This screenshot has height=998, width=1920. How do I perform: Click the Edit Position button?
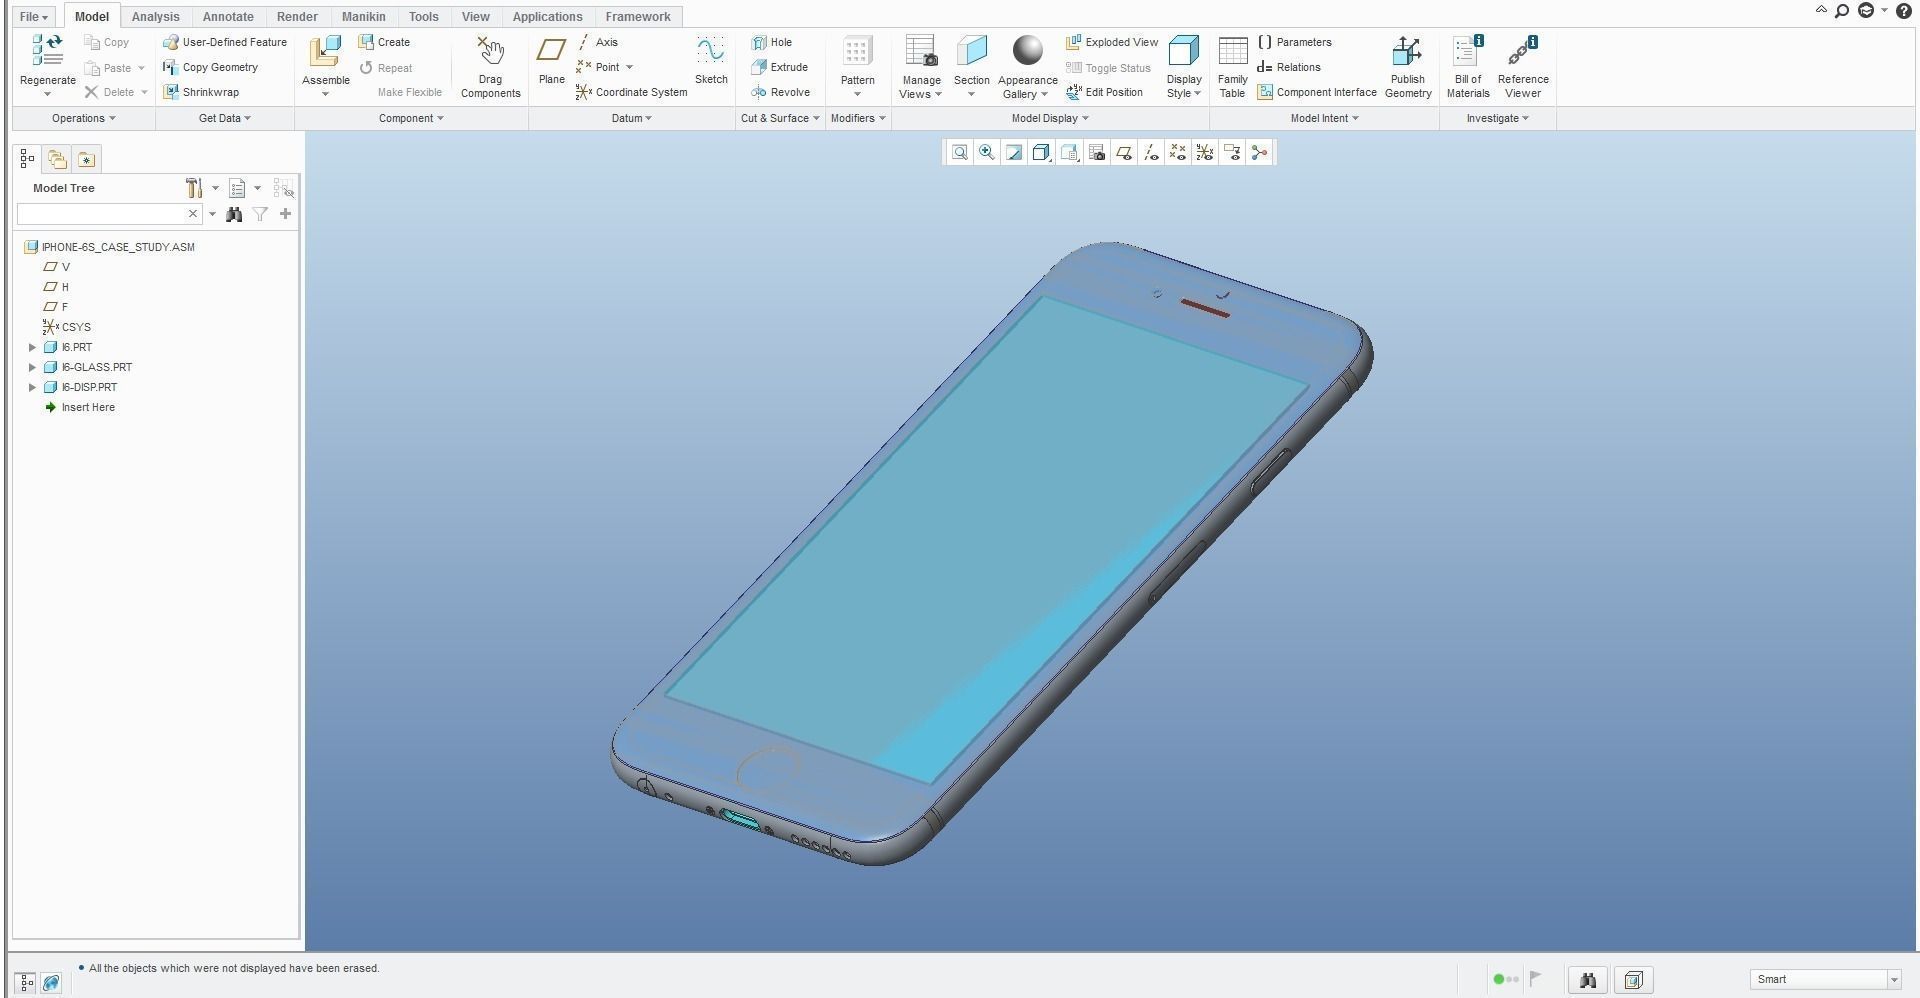click(1104, 92)
